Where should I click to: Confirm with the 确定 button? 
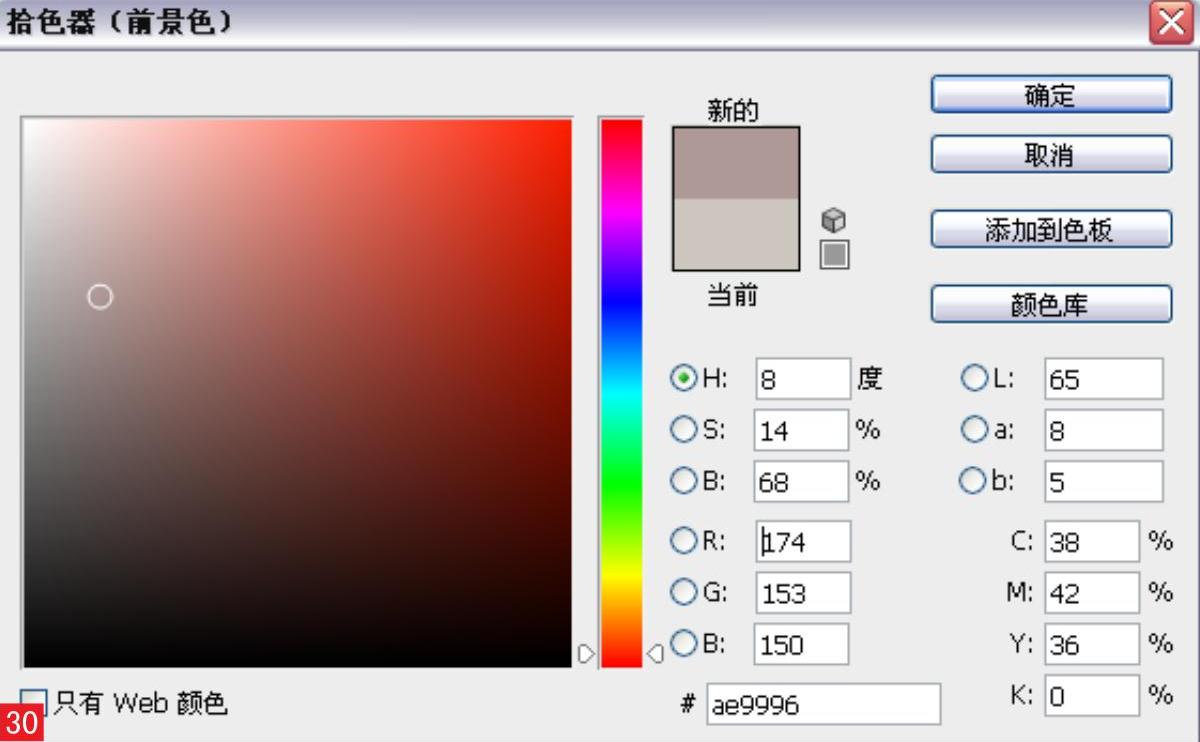point(1051,95)
